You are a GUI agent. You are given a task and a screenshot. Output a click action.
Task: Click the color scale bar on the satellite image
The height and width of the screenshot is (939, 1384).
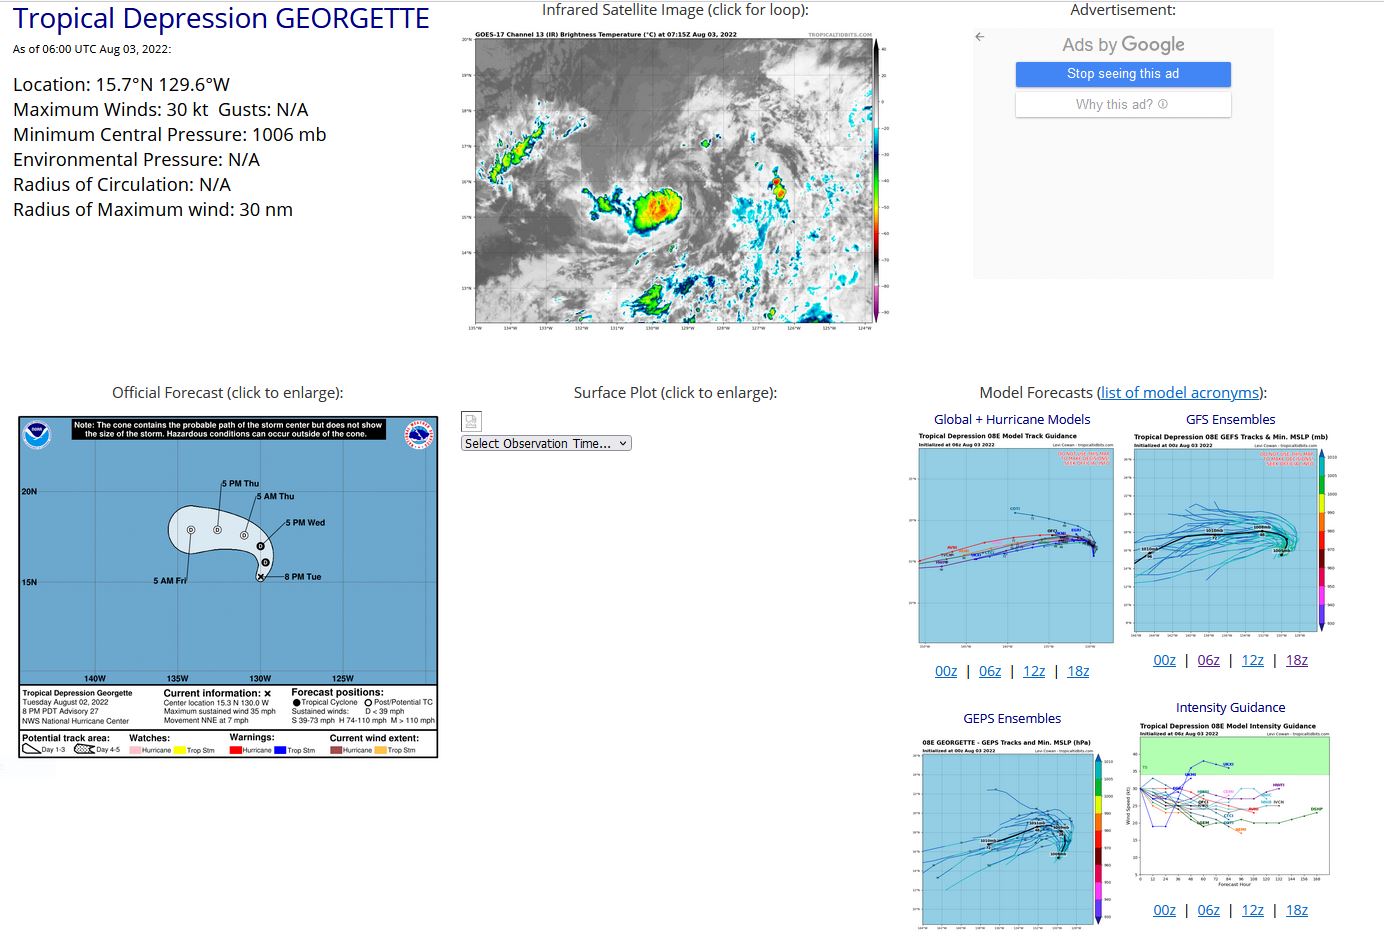tap(876, 180)
